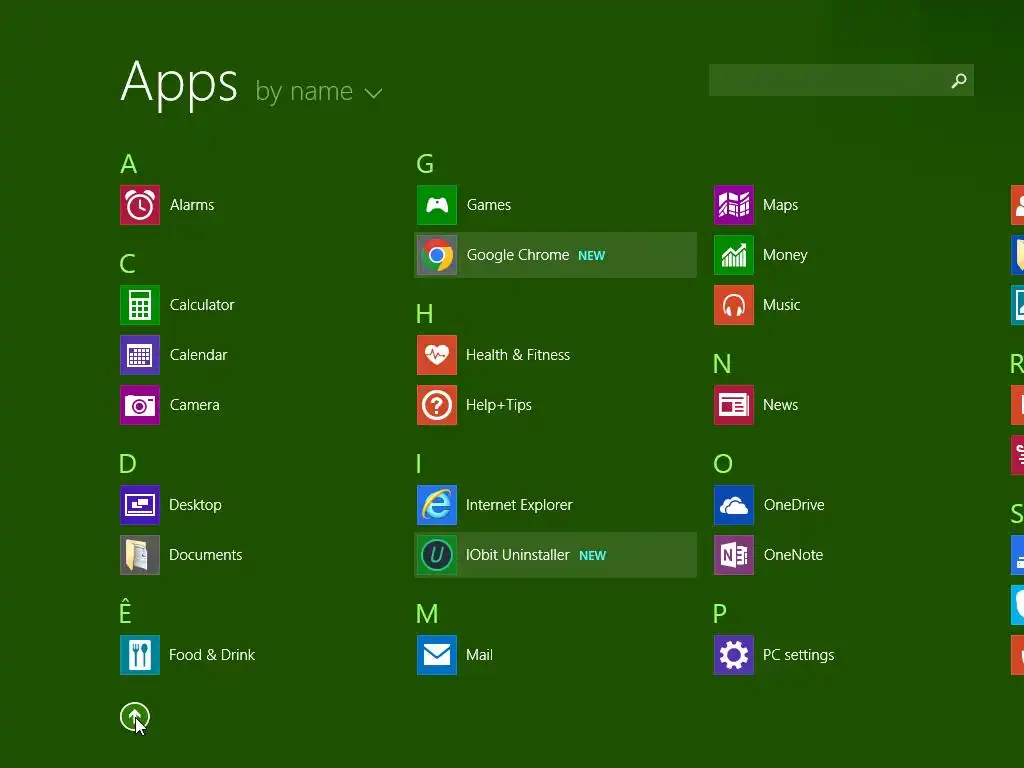Screen dimensions: 1024x768
Task: Launch the Food & Drink app icon
Action: (140, 655)
